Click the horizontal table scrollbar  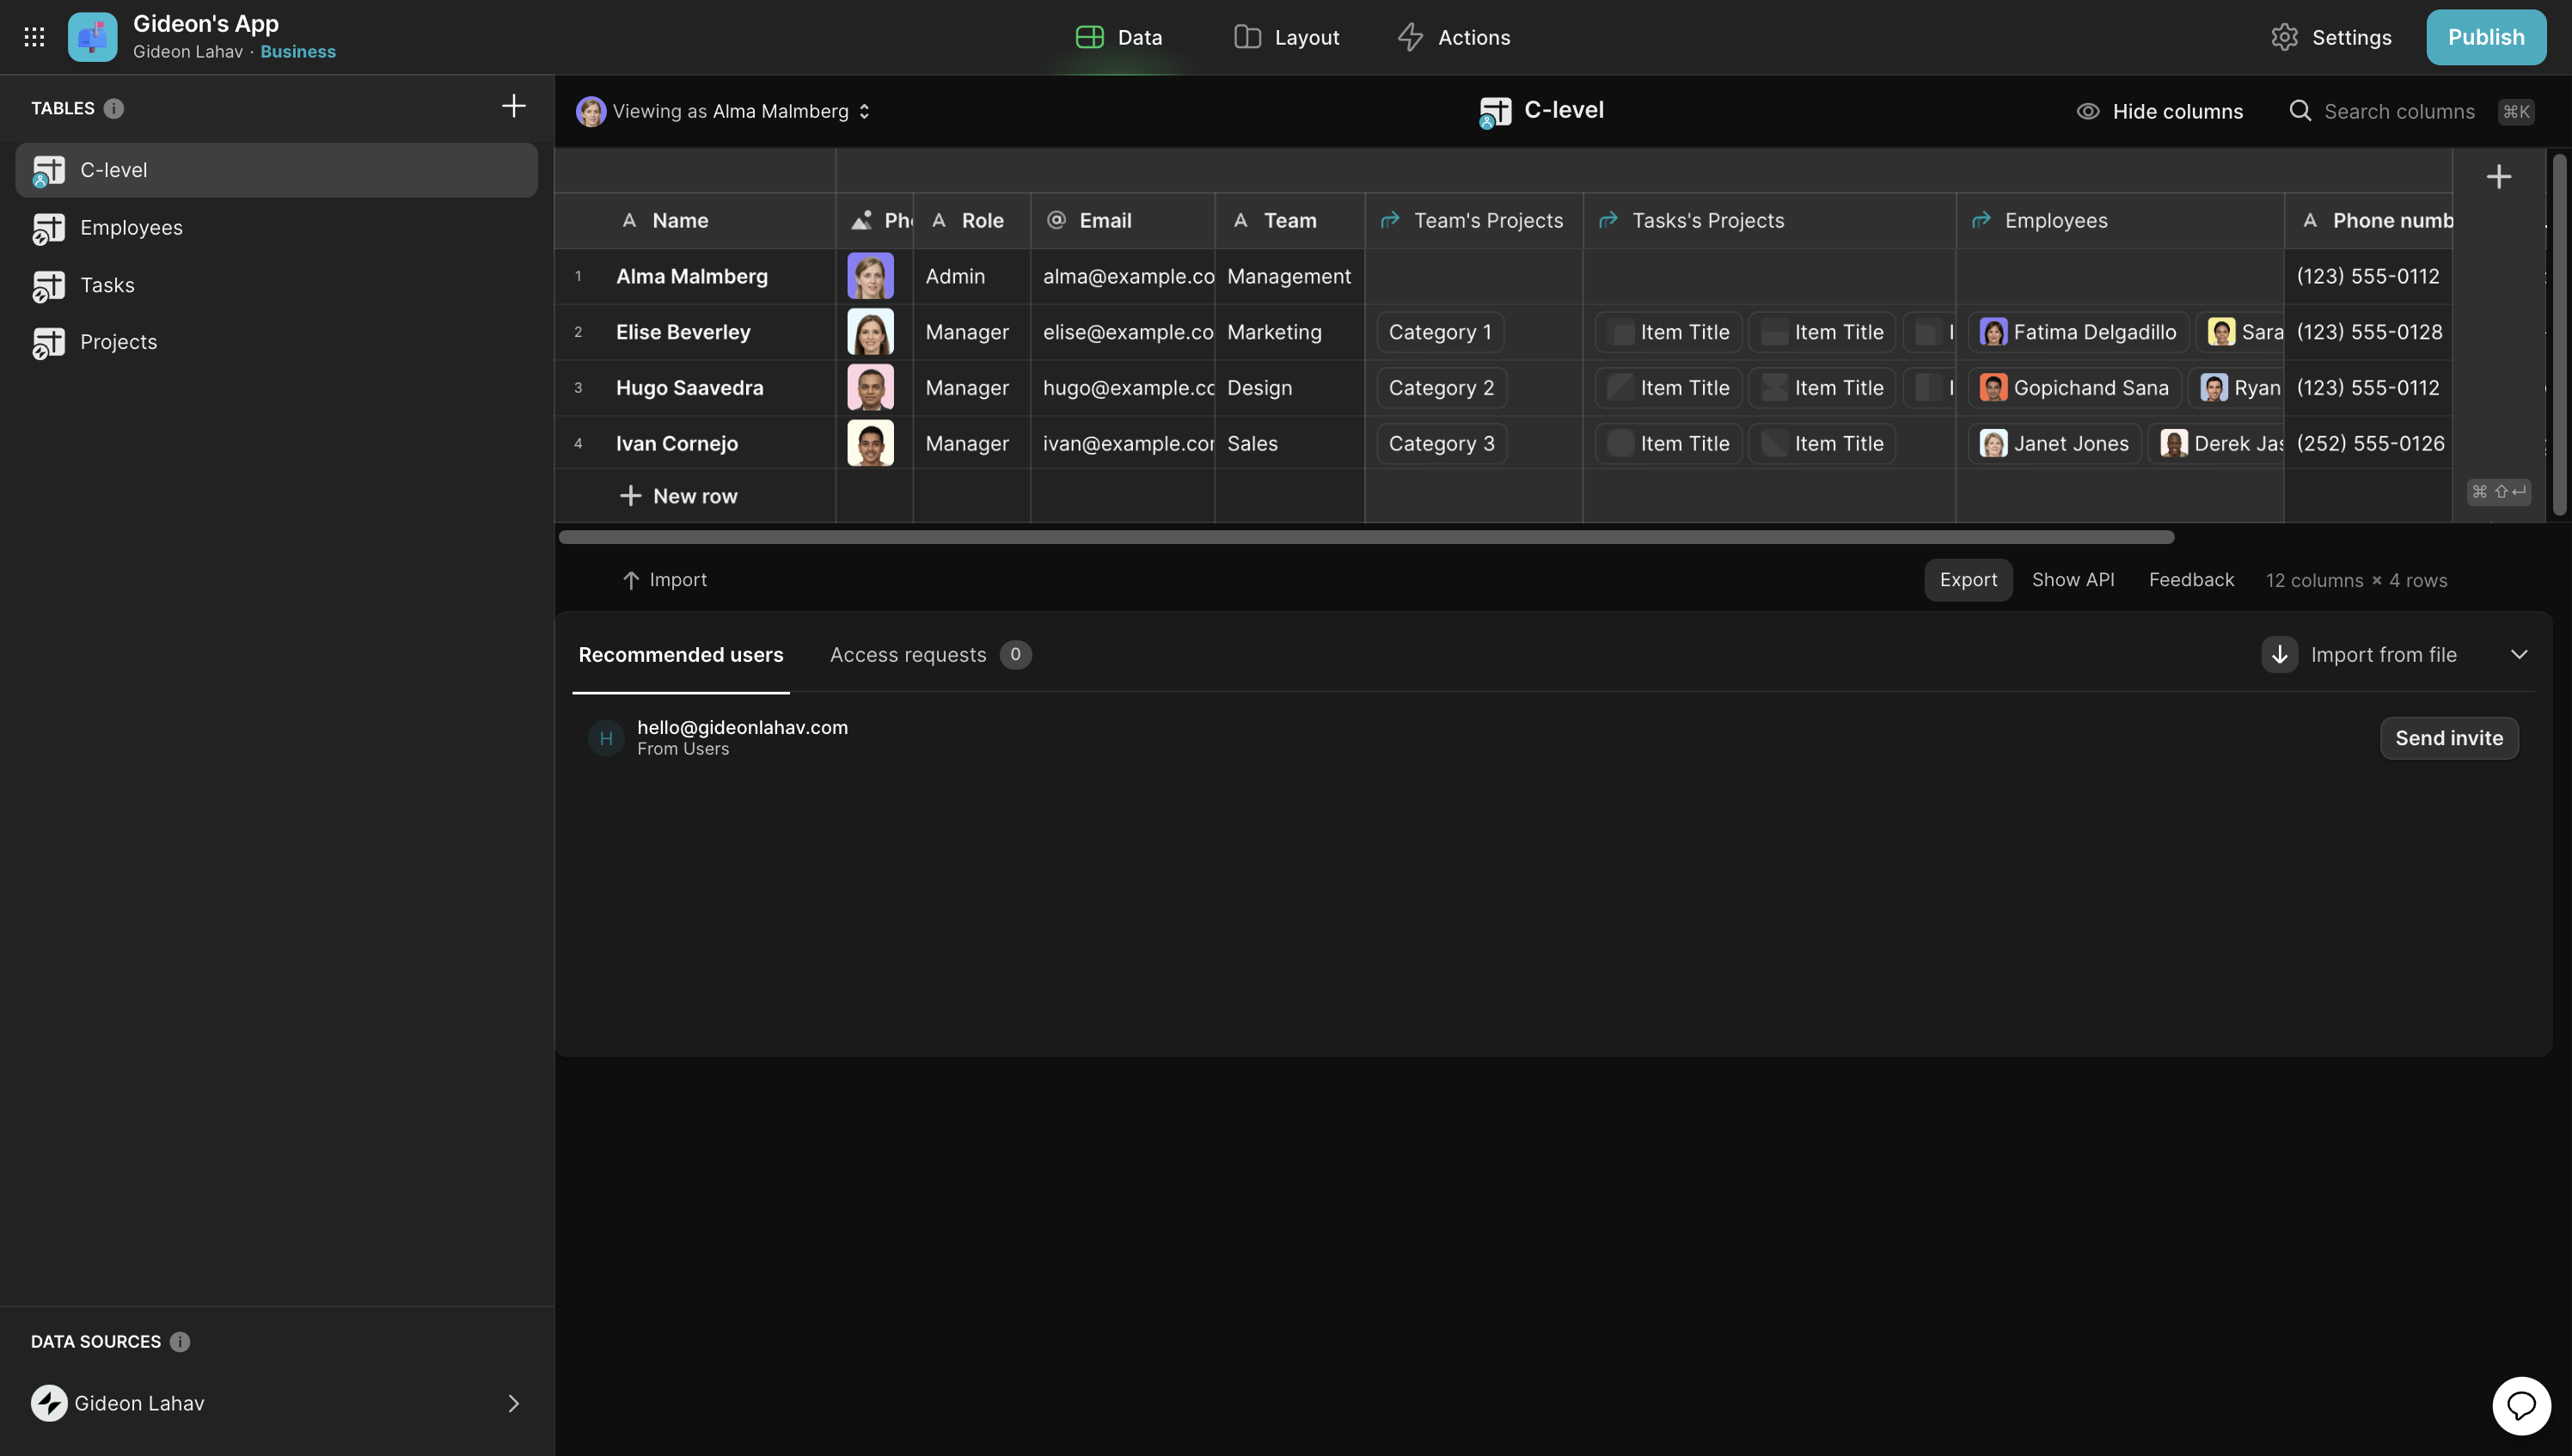point(1366,537)
